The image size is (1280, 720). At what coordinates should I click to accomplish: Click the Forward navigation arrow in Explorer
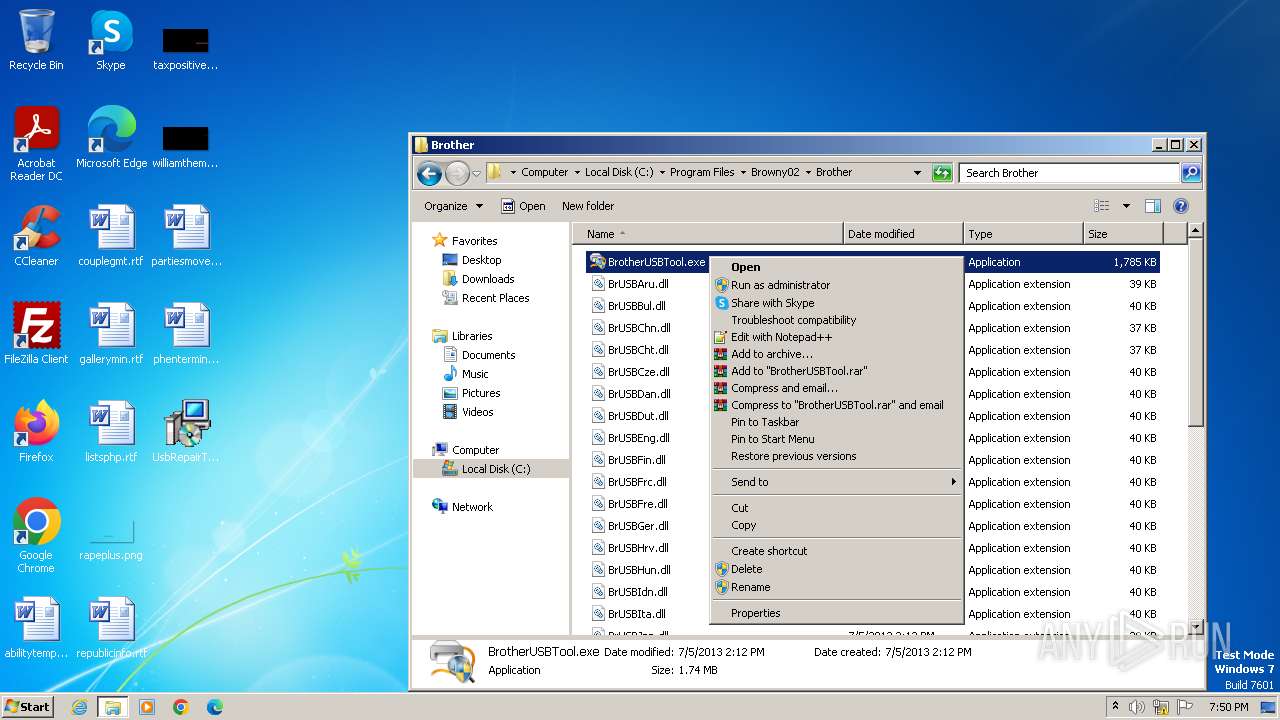coord(457,173)
